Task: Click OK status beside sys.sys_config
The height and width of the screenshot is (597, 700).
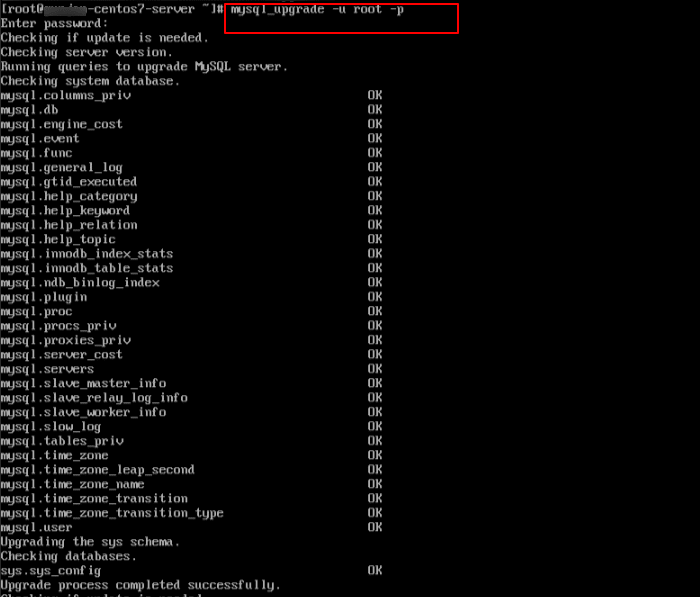Action: coord(375,571)
